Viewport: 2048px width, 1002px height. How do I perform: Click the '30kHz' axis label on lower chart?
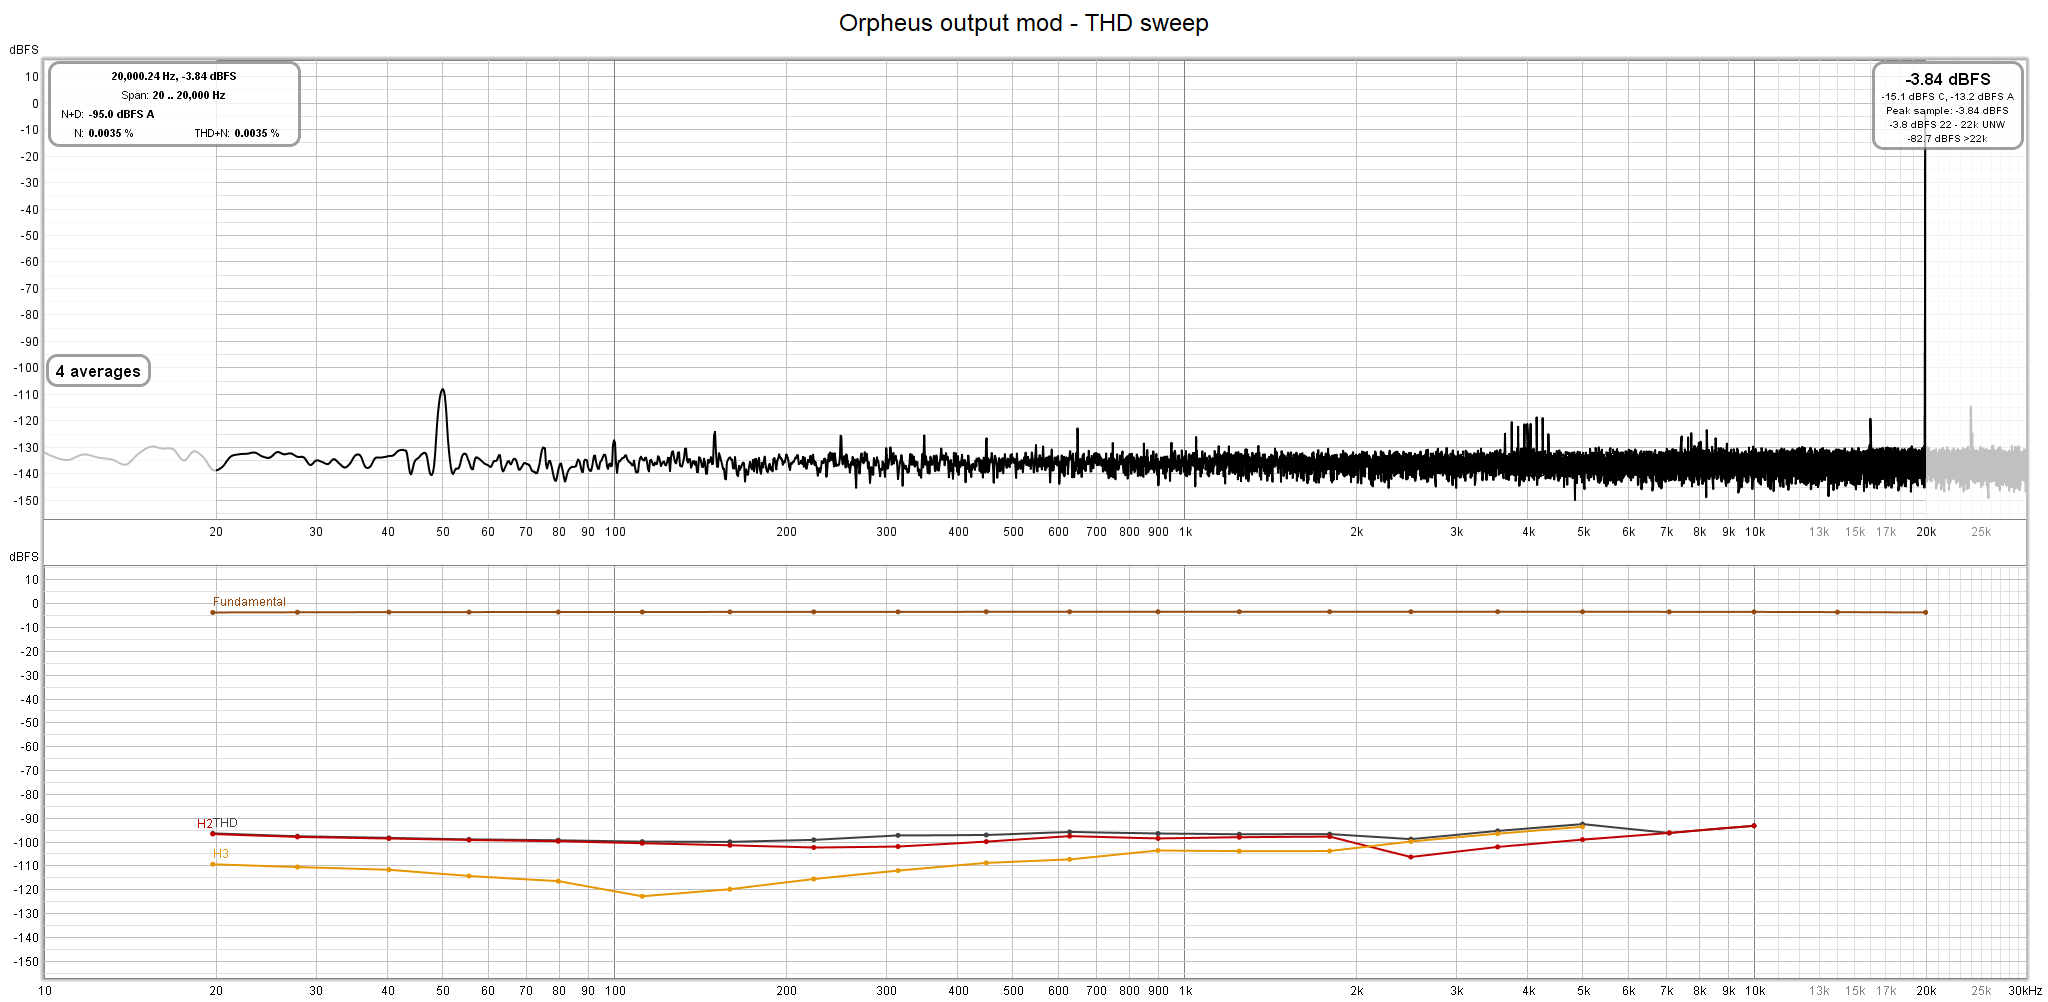point(2025,991)
